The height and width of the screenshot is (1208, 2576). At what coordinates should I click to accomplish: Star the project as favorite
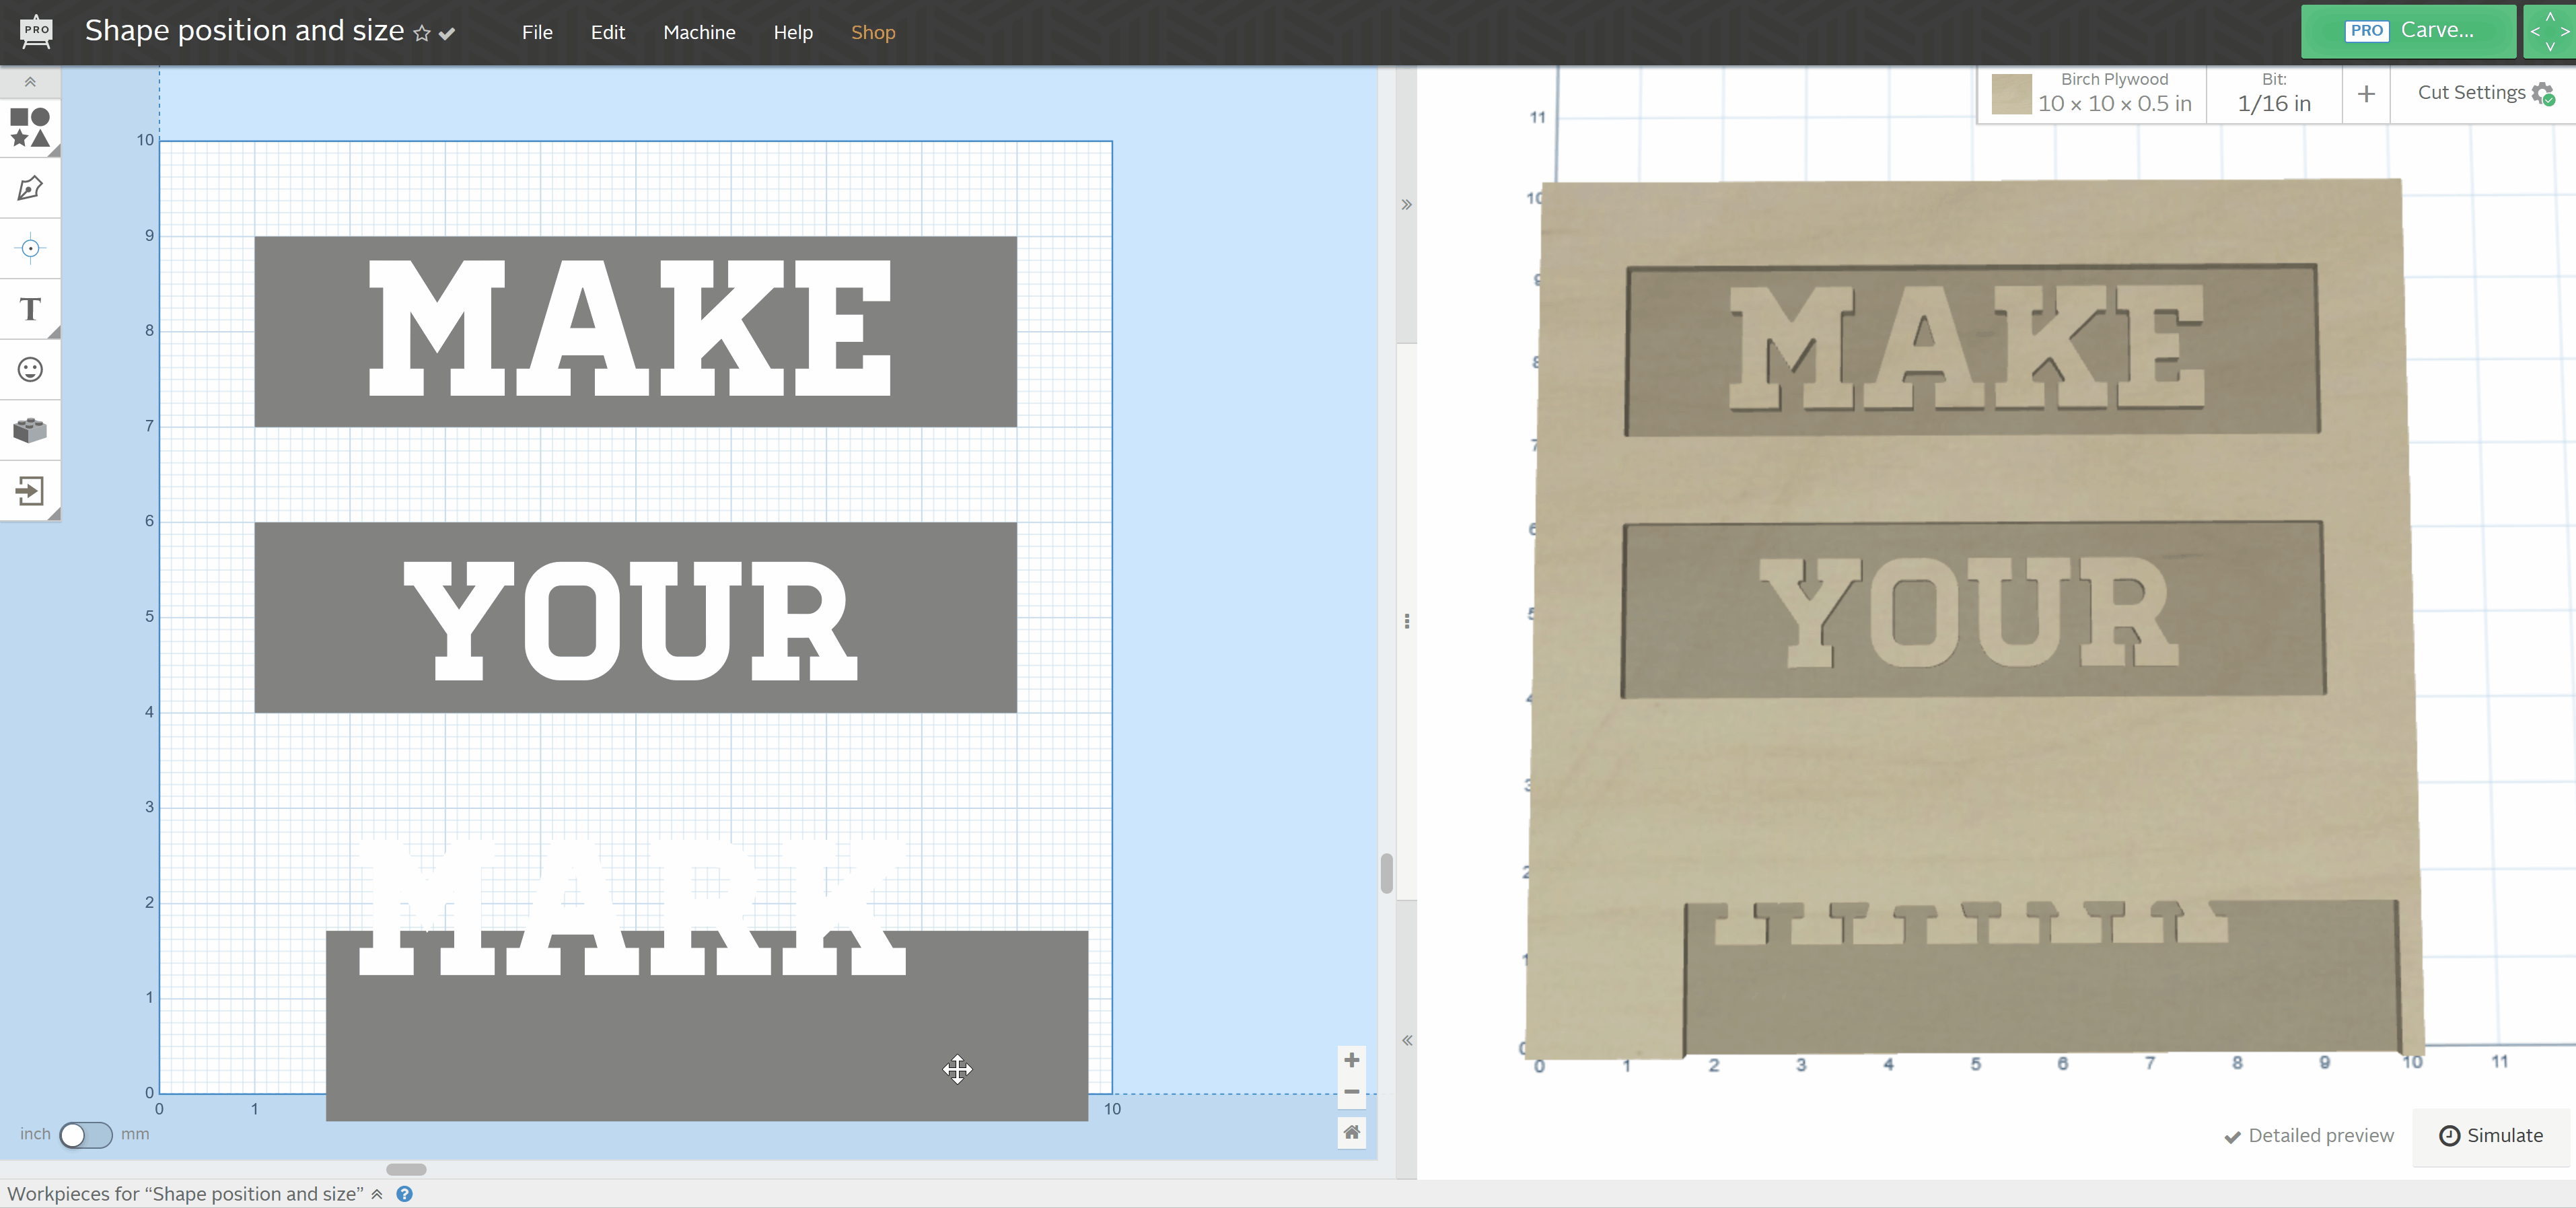(422, 34)
